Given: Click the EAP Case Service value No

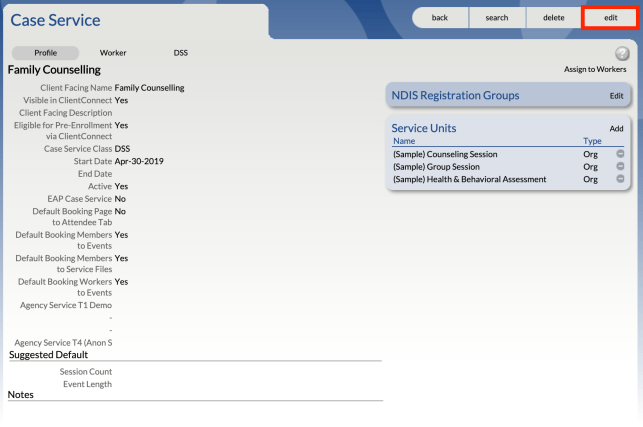Looking at the screenshot, I should pyautogui.click(x=120, y=199).
